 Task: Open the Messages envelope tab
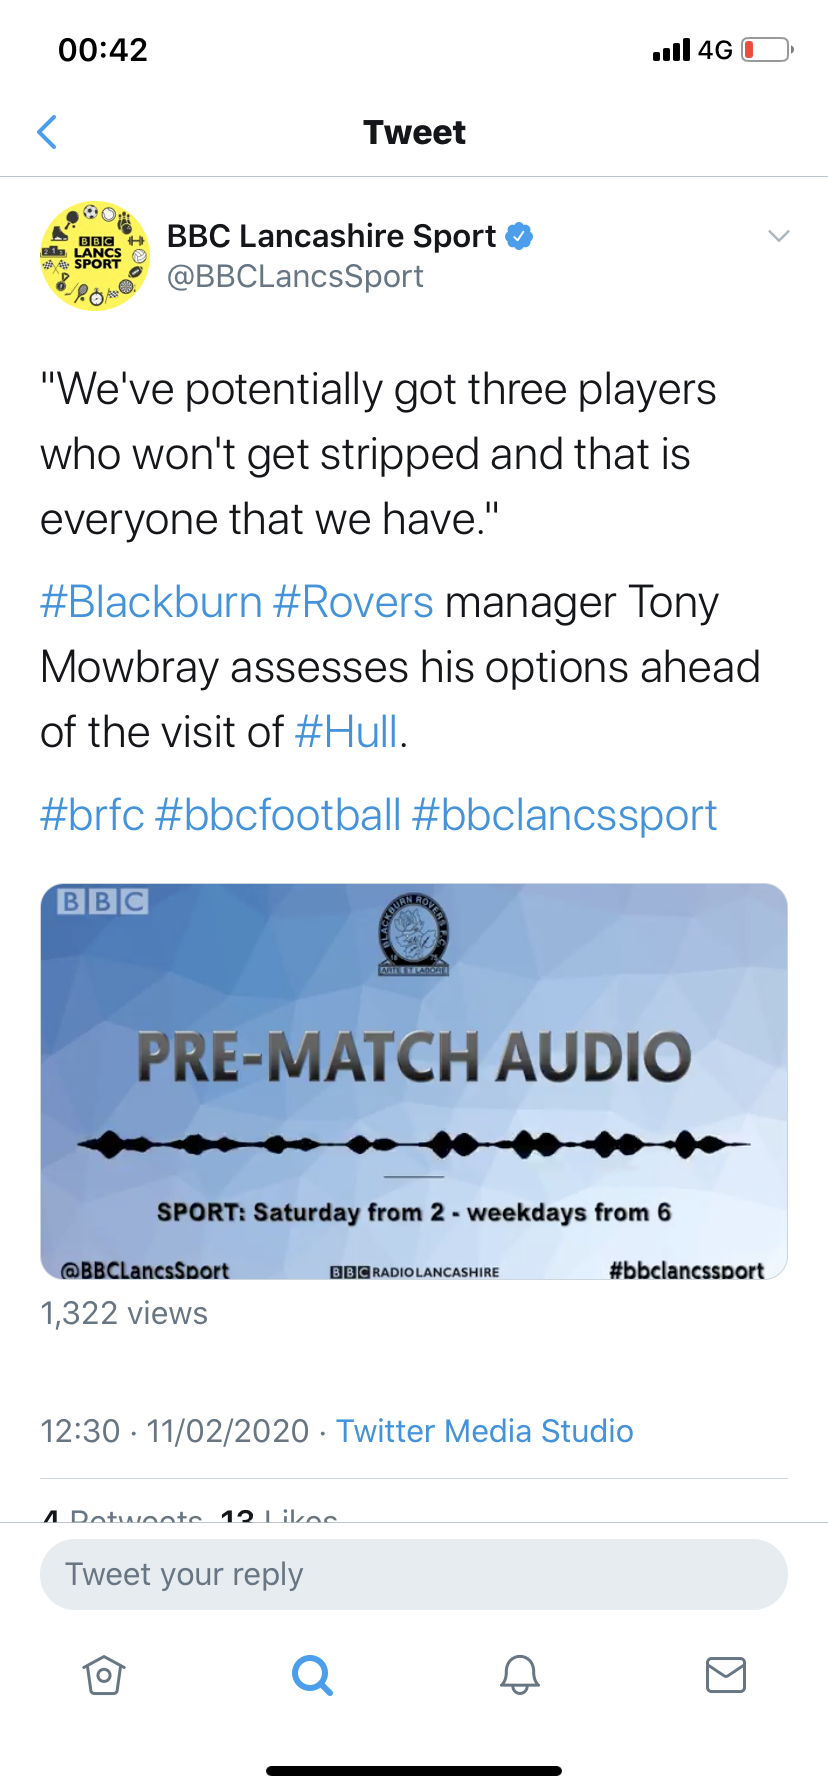point(726,1674)
